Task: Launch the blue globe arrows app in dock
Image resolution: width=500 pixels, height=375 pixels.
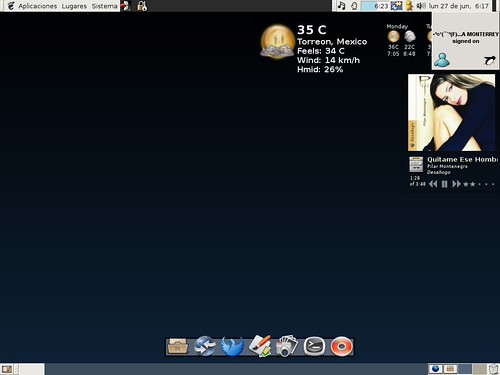Action: (205, 346)
